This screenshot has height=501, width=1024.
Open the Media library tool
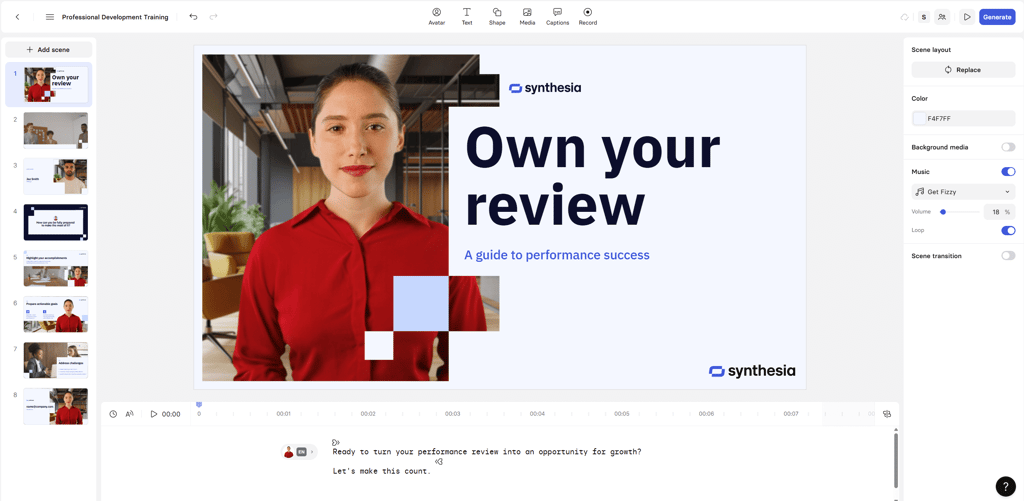tap(527, 16)
